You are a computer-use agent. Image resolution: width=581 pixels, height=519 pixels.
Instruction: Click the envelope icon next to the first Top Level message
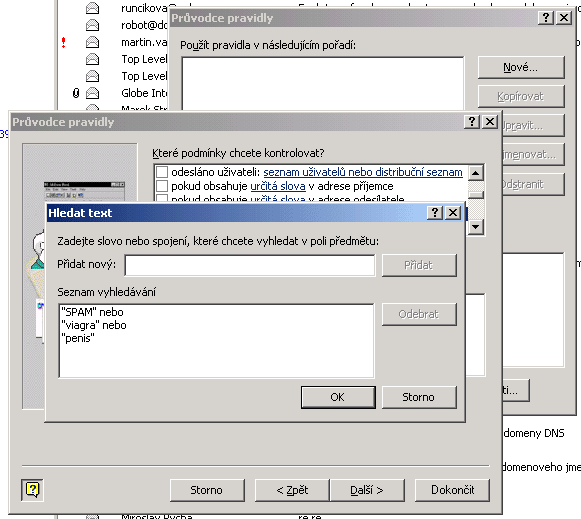click(92, 59)
